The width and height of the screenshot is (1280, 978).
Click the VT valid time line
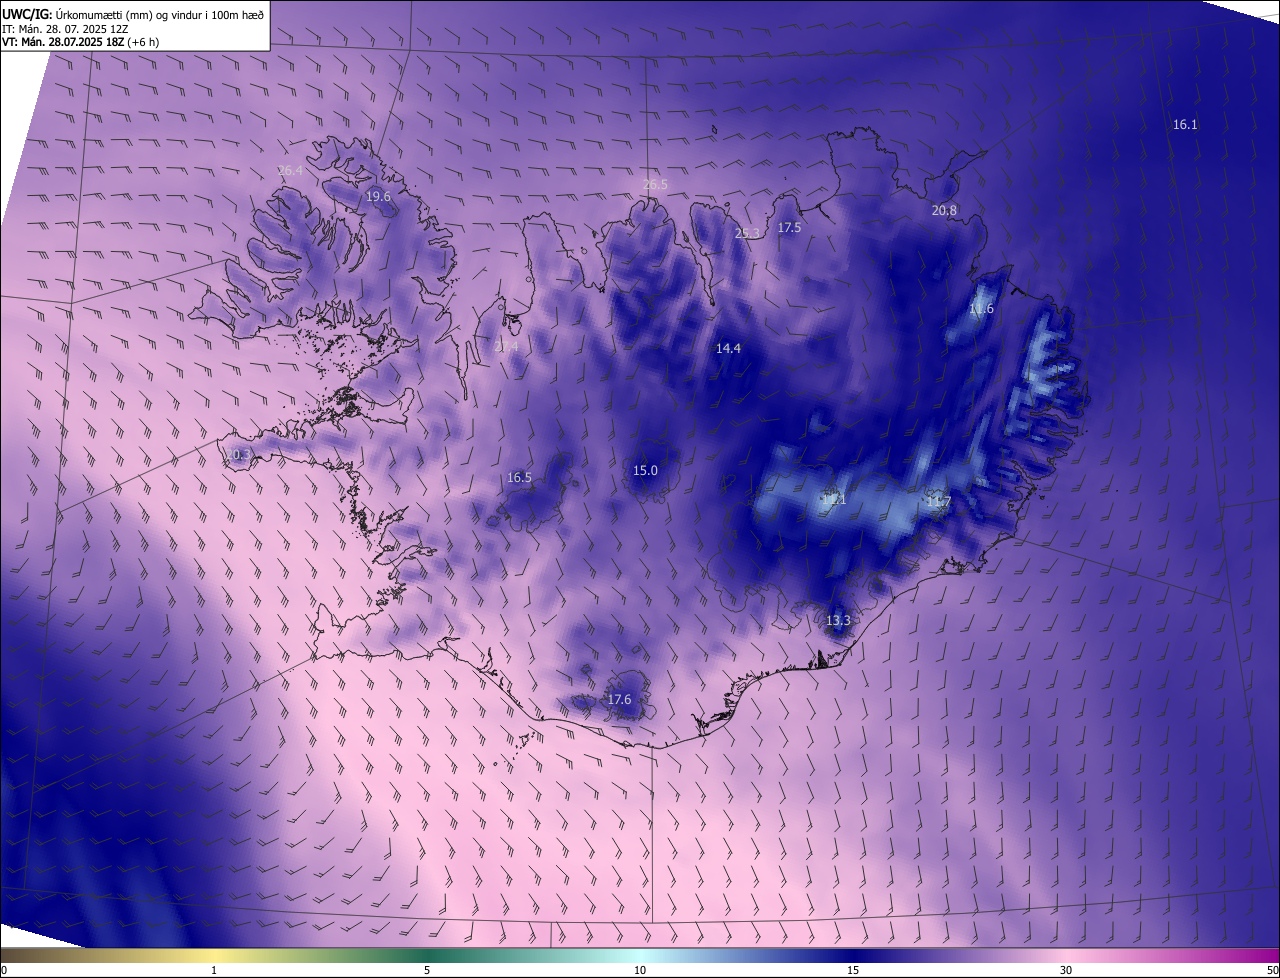pyautogui.click(x=80, y=42)
